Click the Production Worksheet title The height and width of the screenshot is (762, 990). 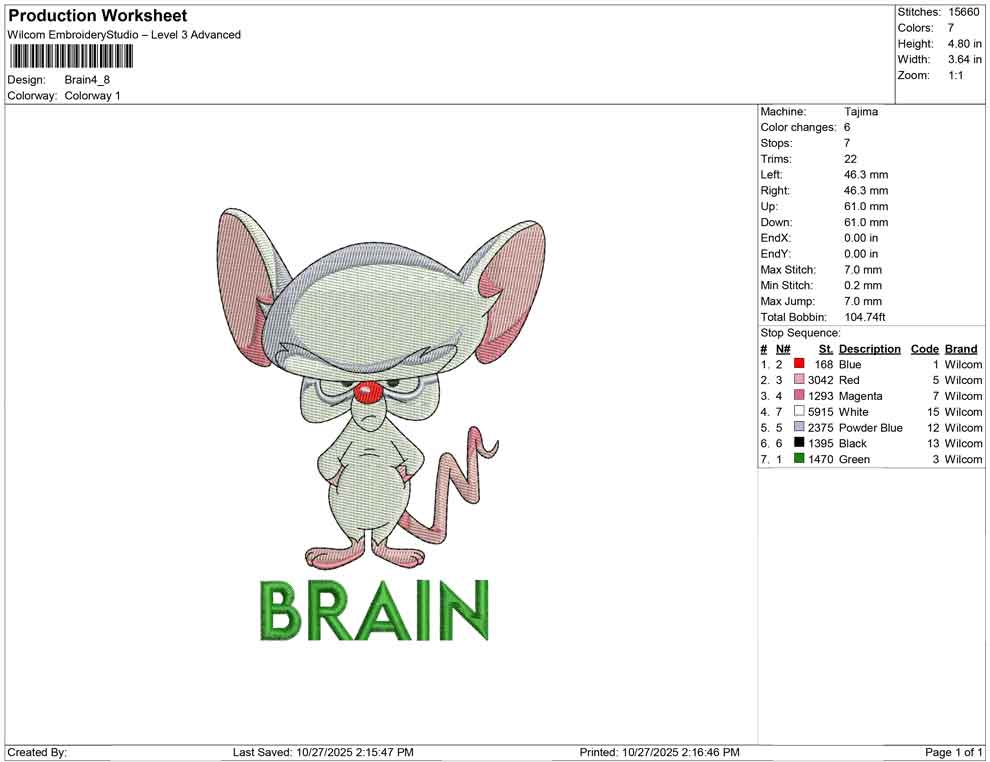coord(98,15)
